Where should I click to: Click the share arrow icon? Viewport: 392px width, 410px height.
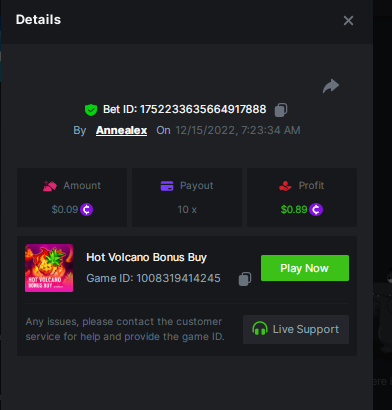331,86
